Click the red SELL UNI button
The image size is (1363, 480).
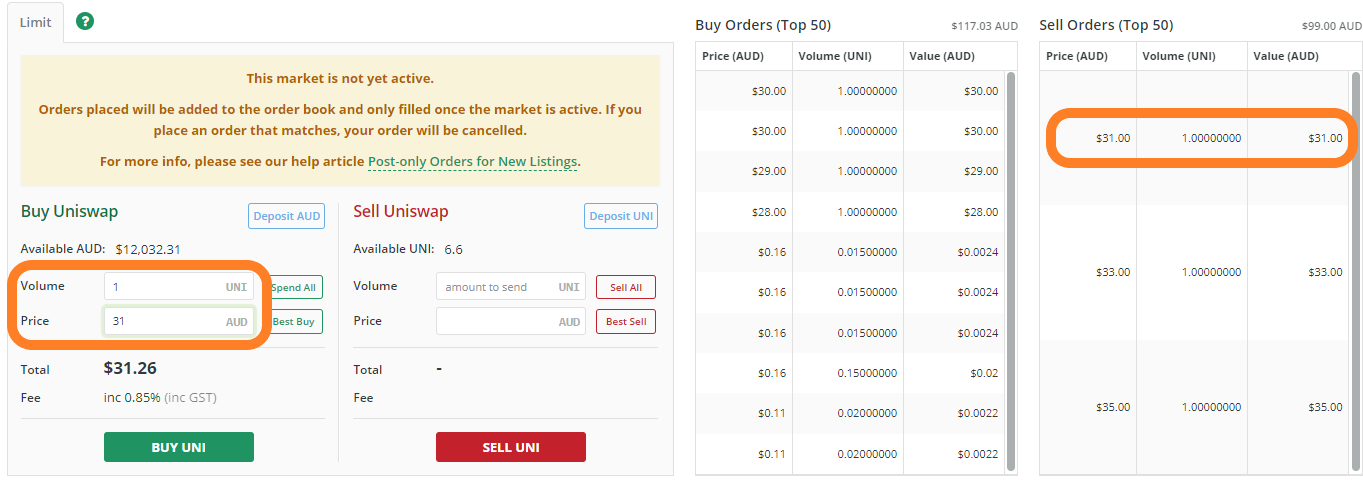click(x=511, y=447)
